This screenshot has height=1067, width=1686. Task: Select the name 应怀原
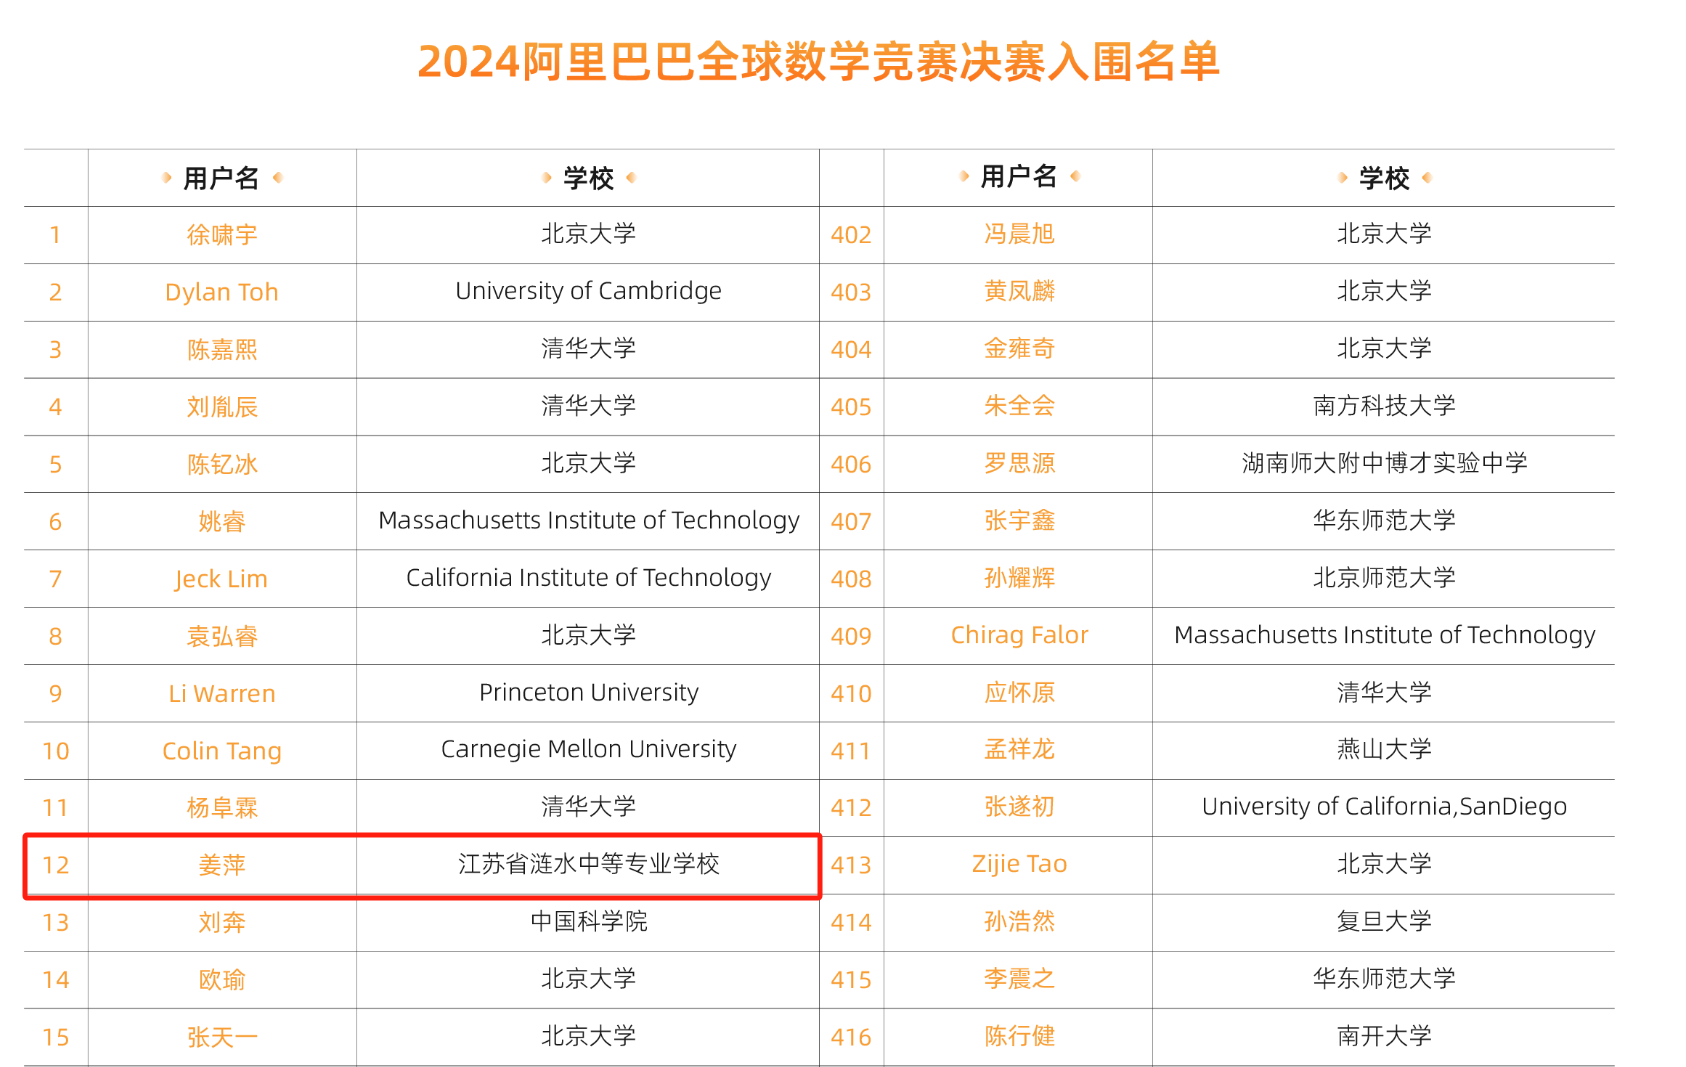tap(1019, 693)
